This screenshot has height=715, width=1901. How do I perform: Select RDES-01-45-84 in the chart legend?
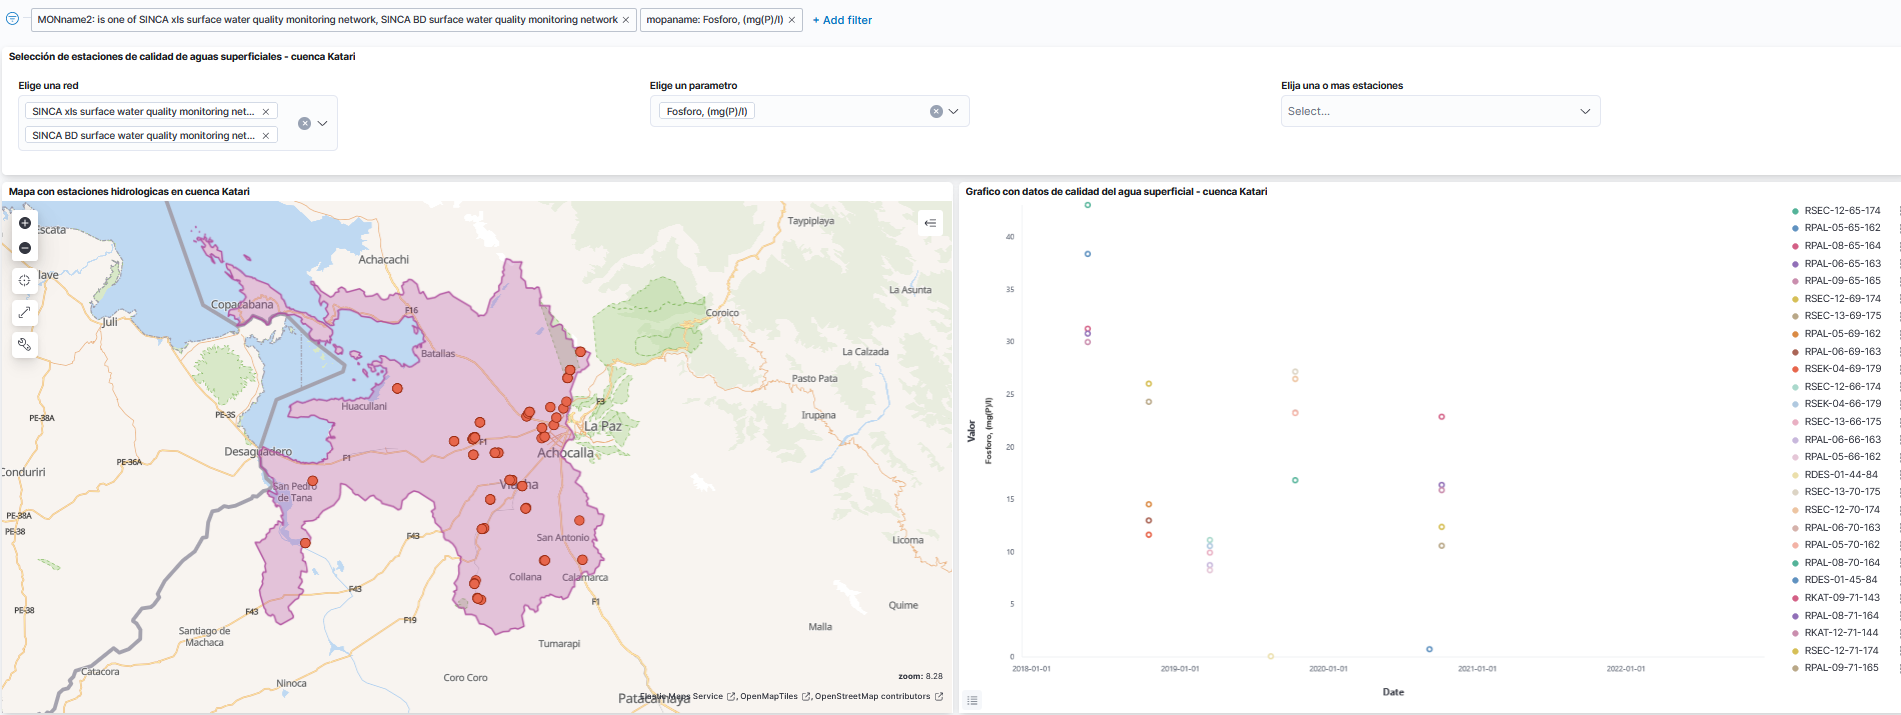point(1840,580)
